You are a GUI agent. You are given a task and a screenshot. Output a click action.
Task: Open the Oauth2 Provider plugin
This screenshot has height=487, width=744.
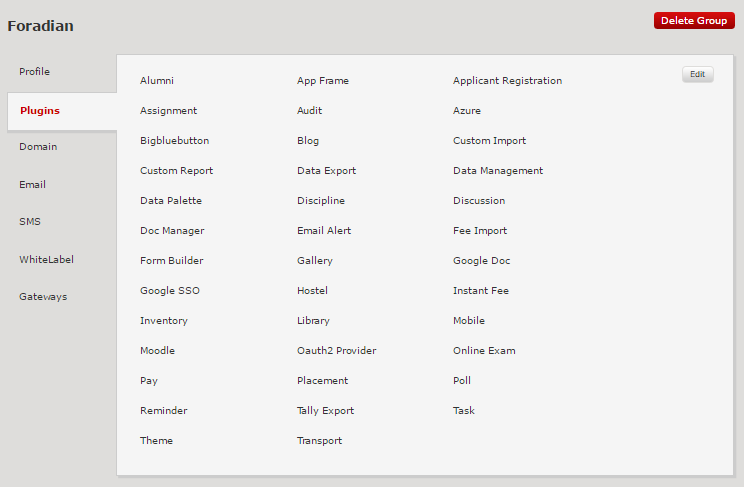pyautogui.click(x=336, y=351)
